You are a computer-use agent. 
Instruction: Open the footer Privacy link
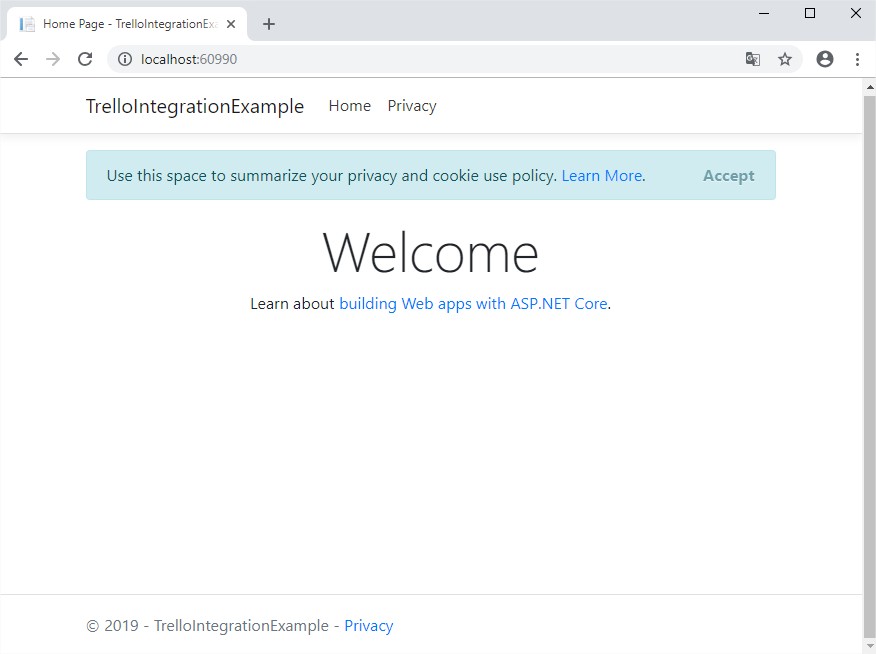369,626
